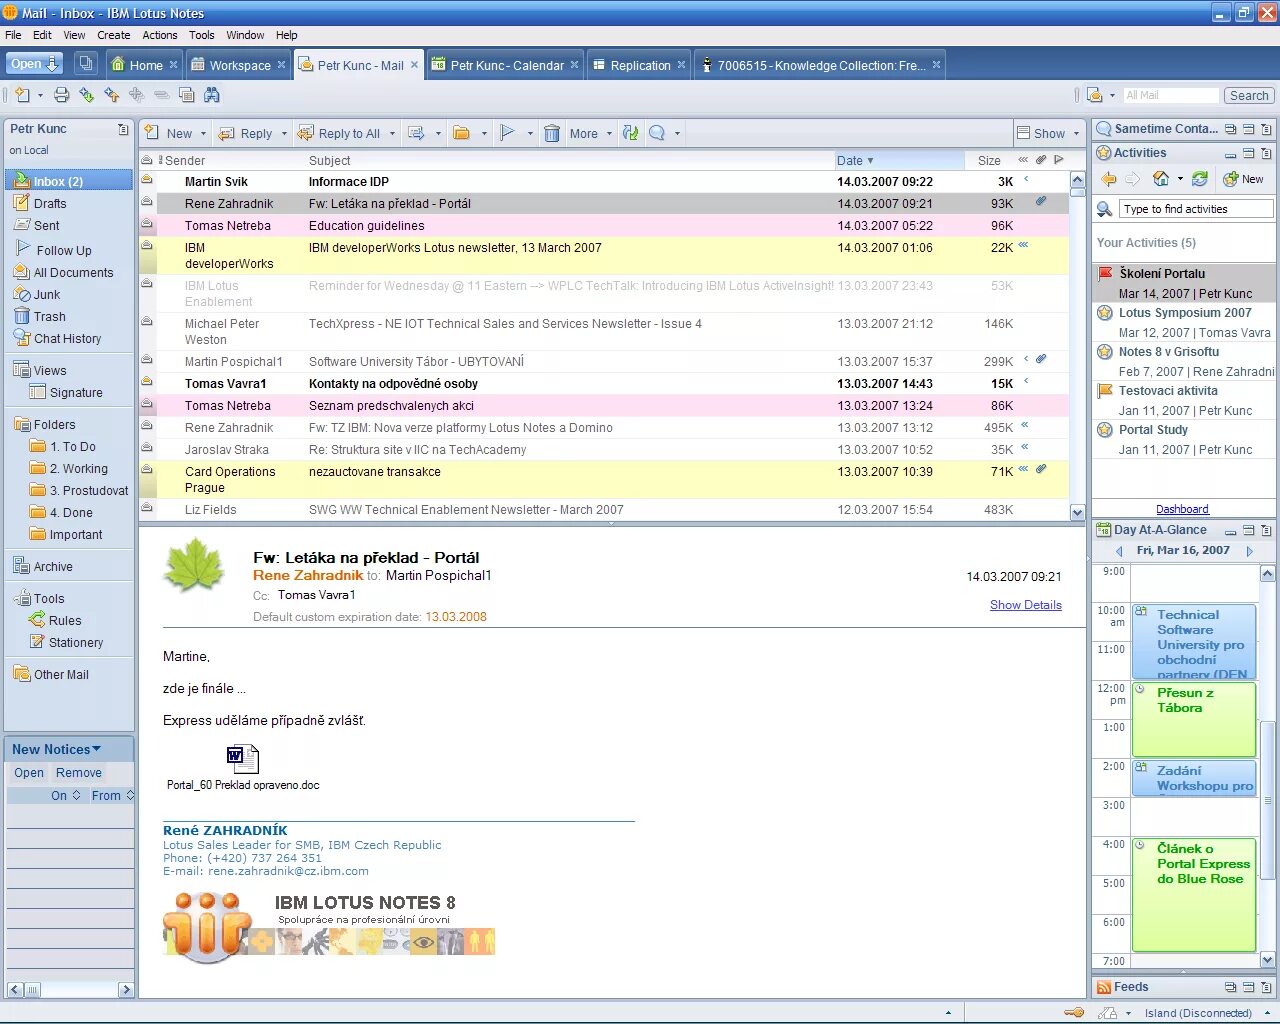Screen dimensions: 1280x1024
Task: Click the thumbnails icon next to Open button
Action: 86,63
